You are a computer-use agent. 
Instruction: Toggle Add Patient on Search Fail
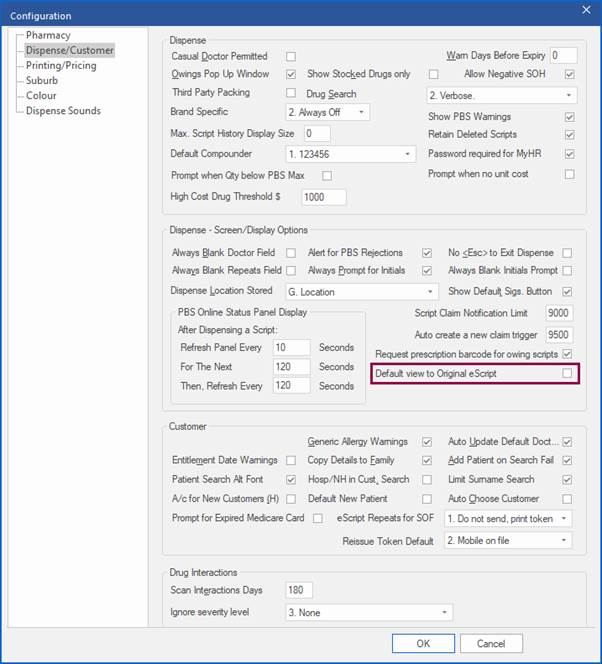567,460
